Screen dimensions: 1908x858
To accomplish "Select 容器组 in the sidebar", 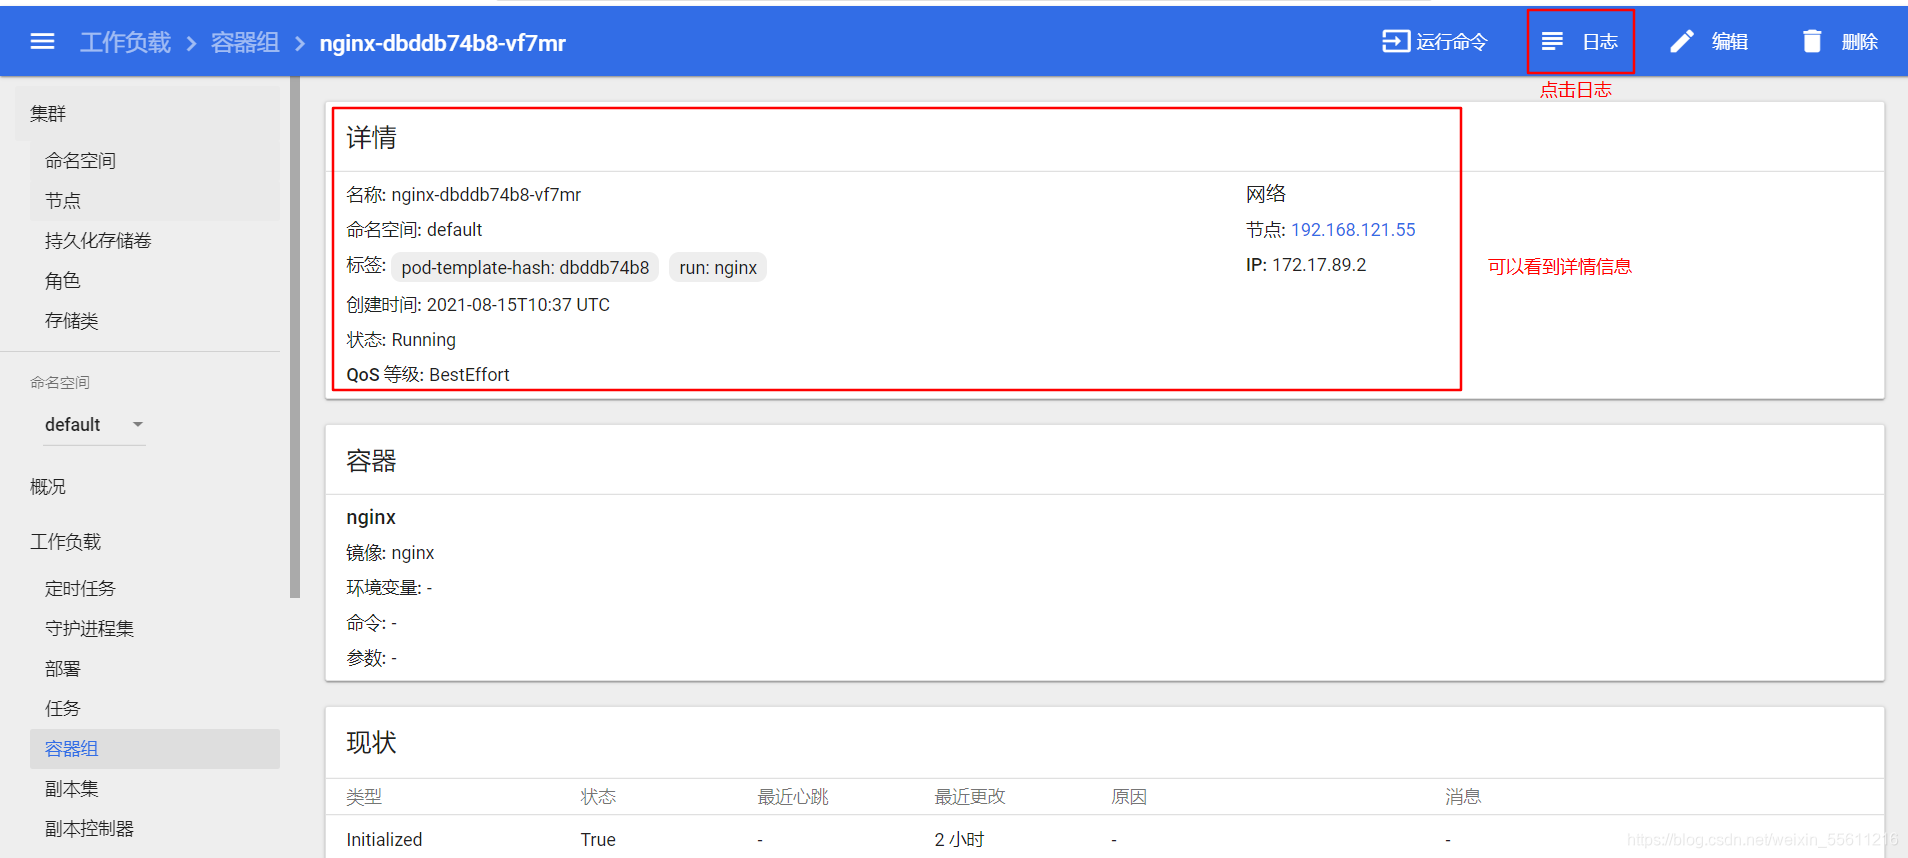I will [x=155, y=749].
